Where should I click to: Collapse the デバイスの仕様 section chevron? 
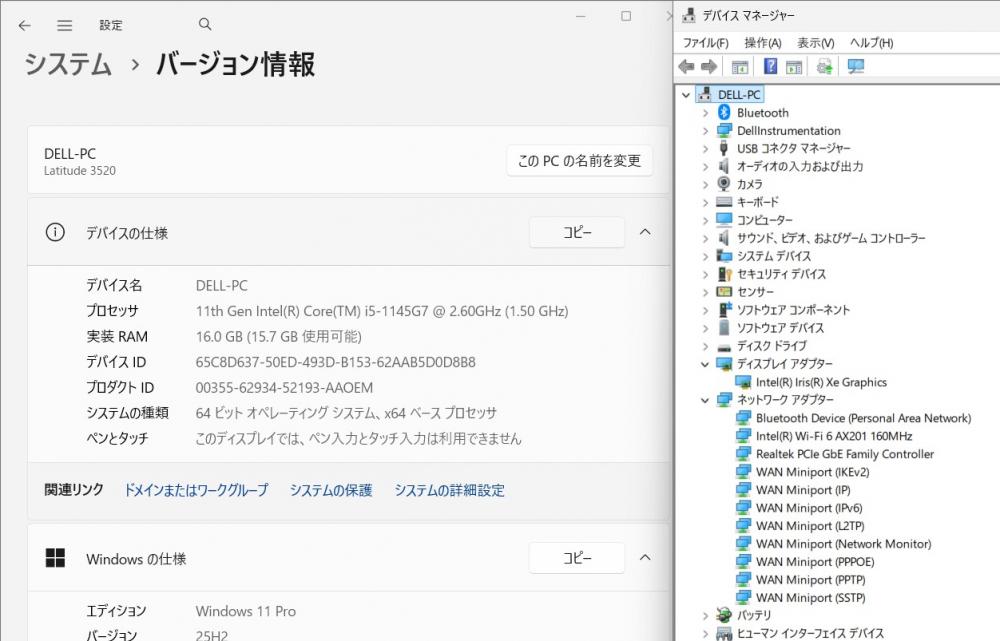point(645,232)
